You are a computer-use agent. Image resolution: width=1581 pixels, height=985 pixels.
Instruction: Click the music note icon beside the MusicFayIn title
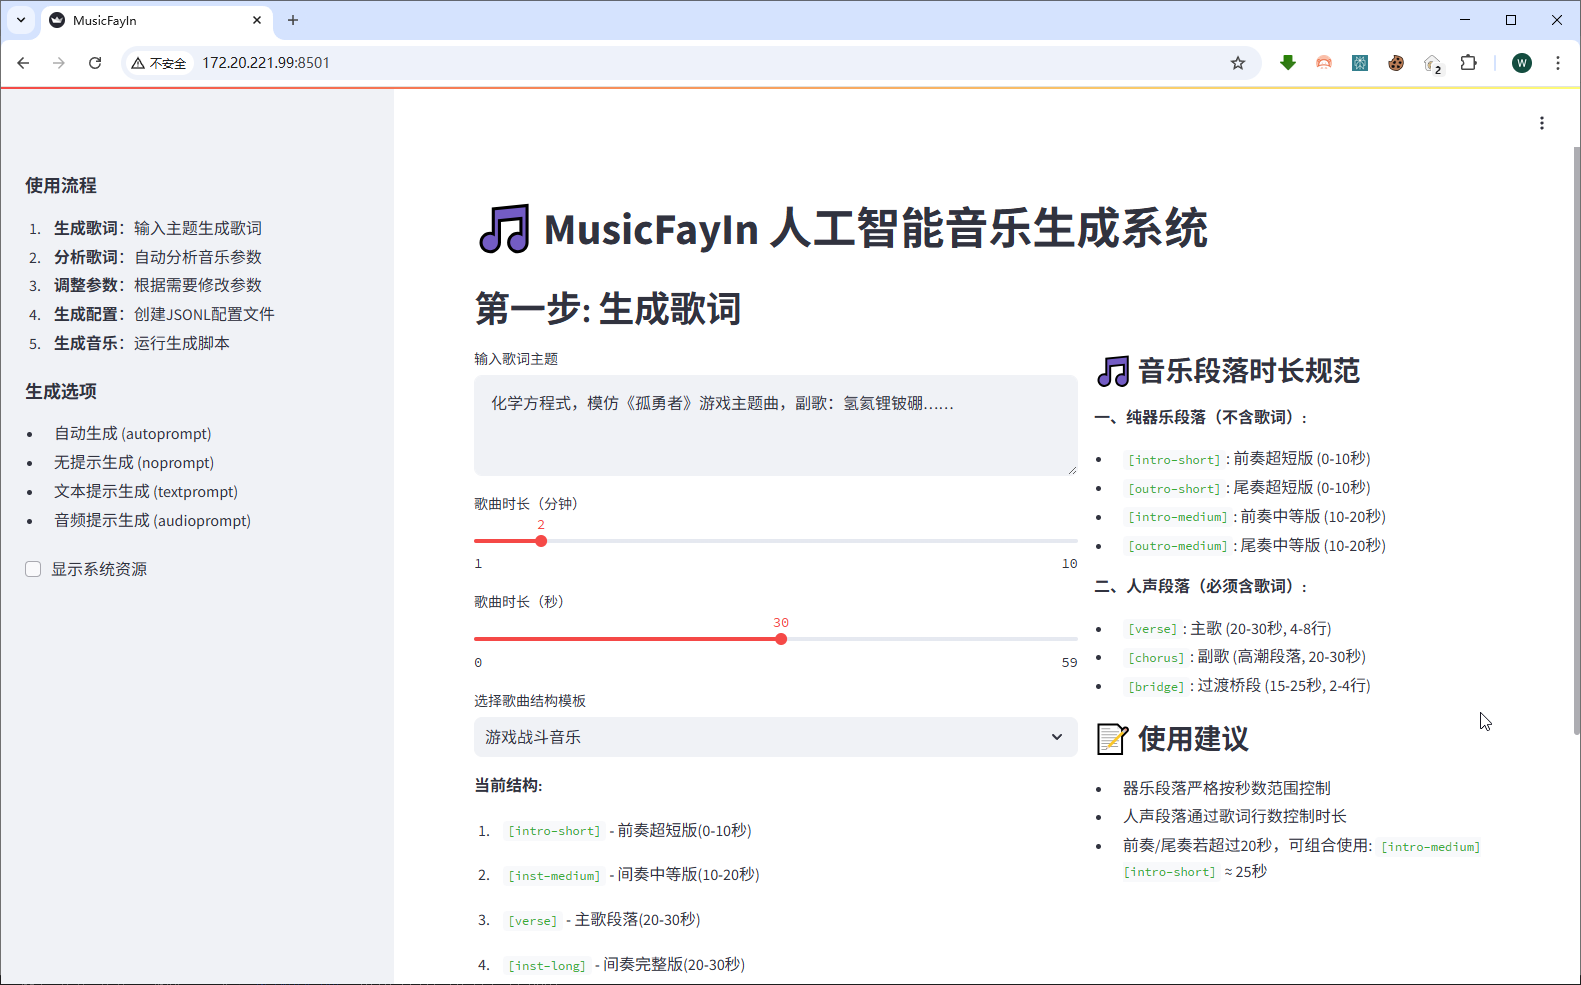(x=504, y=229)
